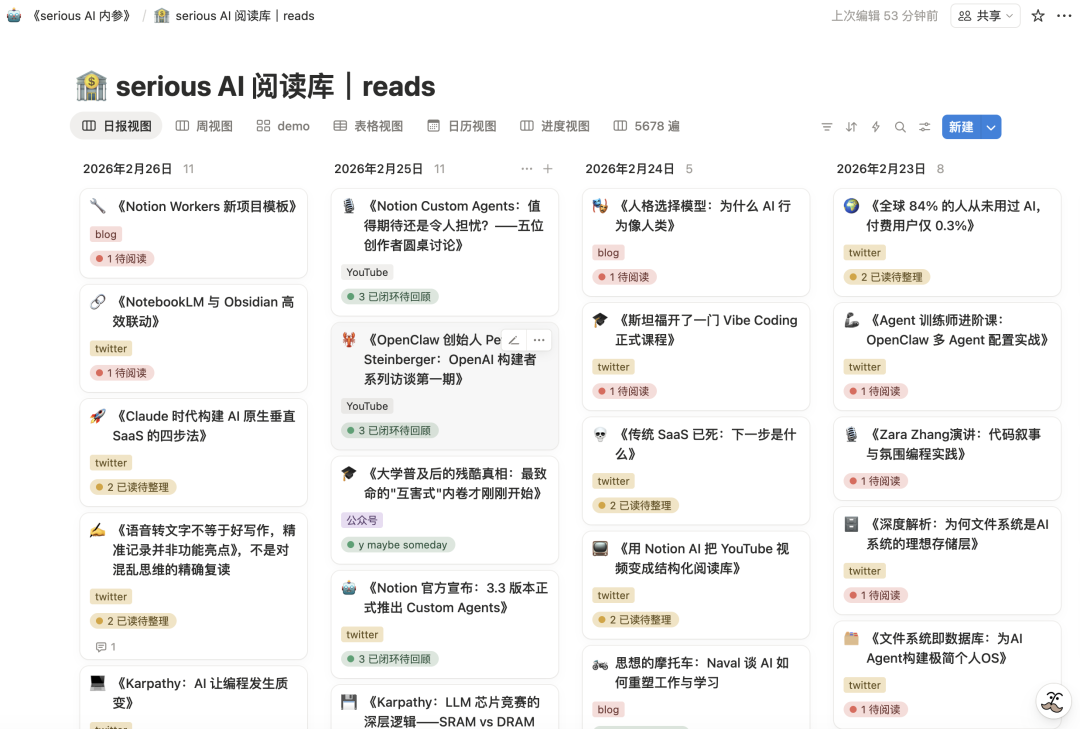Open 《Zara Zhang演讲》 card
This screenshot has height=729, width=1080.
click(x=947, y=459)
